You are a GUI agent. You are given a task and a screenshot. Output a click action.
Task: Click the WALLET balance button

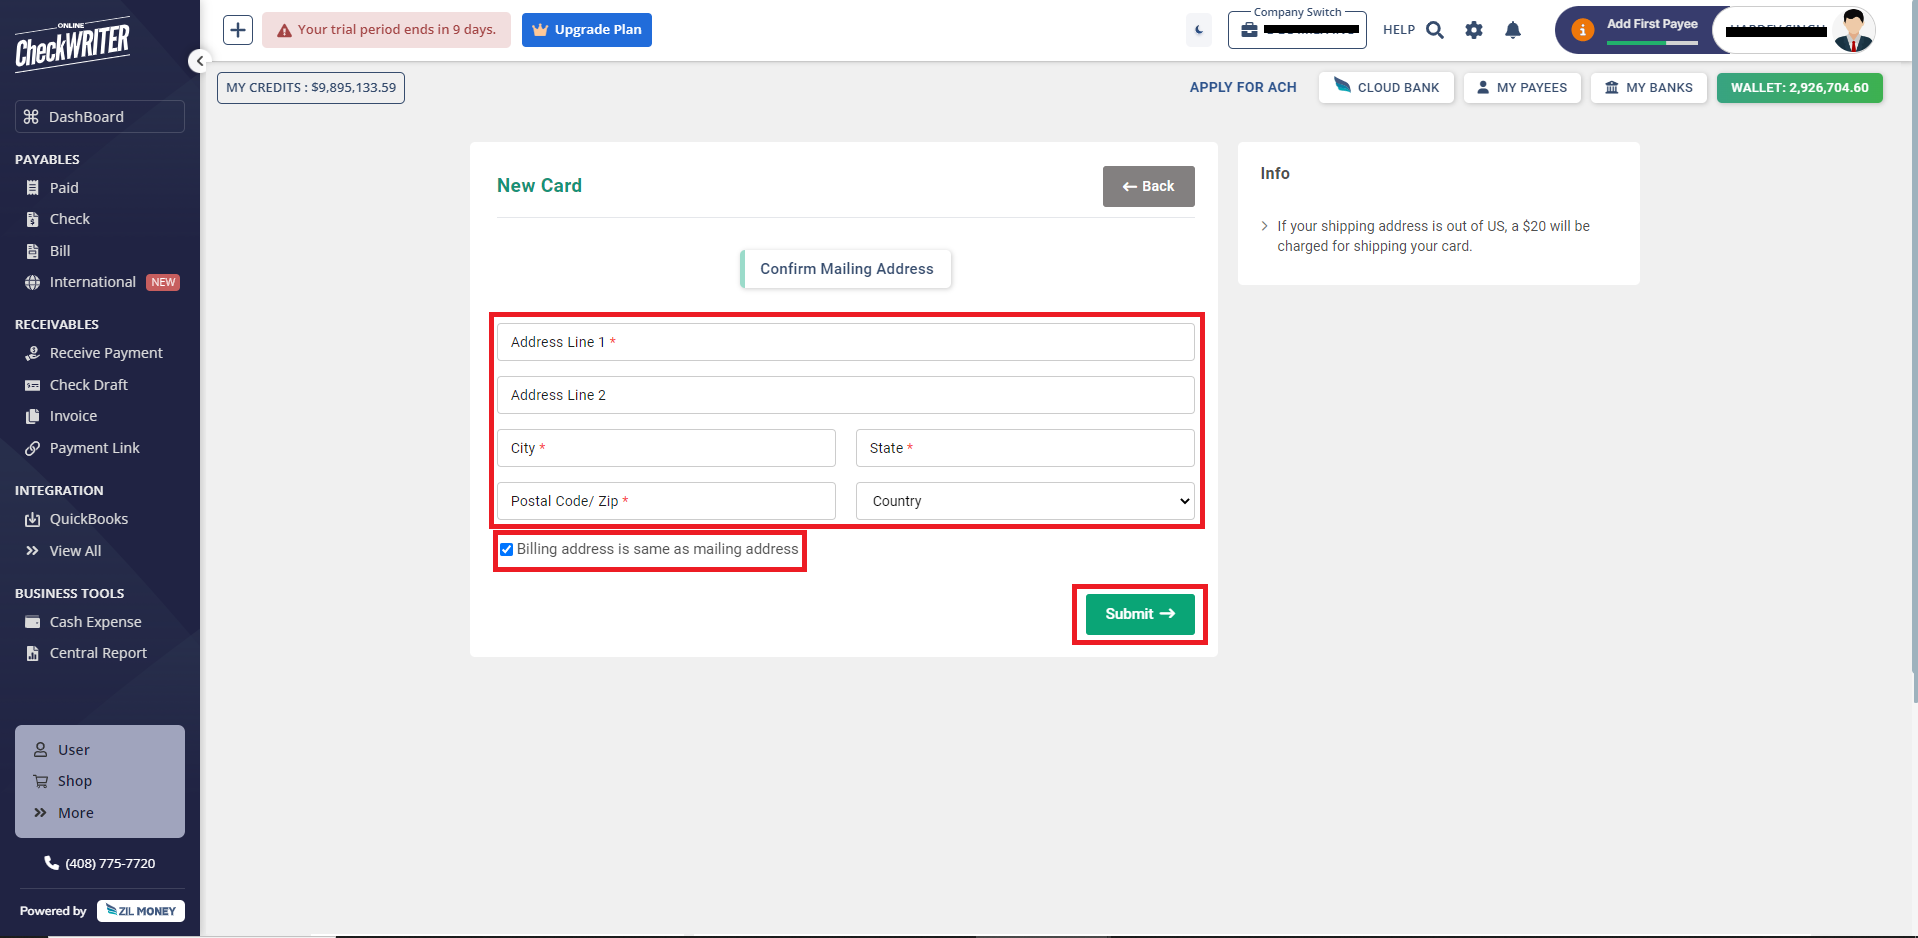[x=1800, y=88]
